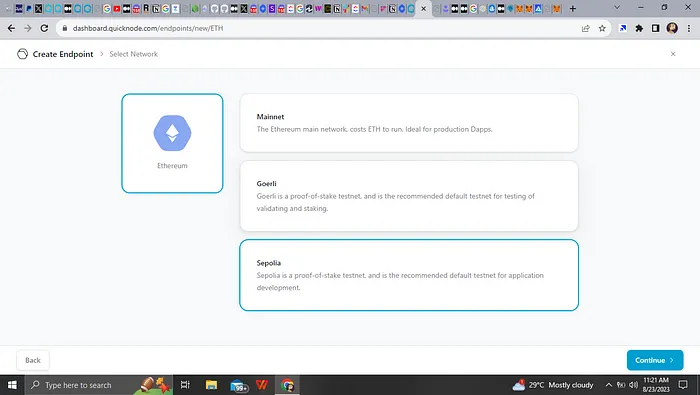
Task: Select the Ethereum chain card
Action: click(172, 143)
